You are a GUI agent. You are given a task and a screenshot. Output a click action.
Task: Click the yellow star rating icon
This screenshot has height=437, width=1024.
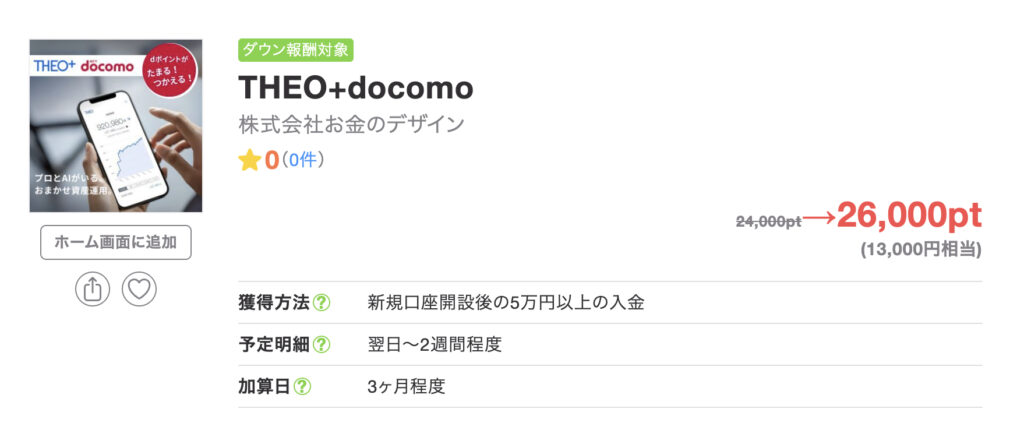[249, 160]
